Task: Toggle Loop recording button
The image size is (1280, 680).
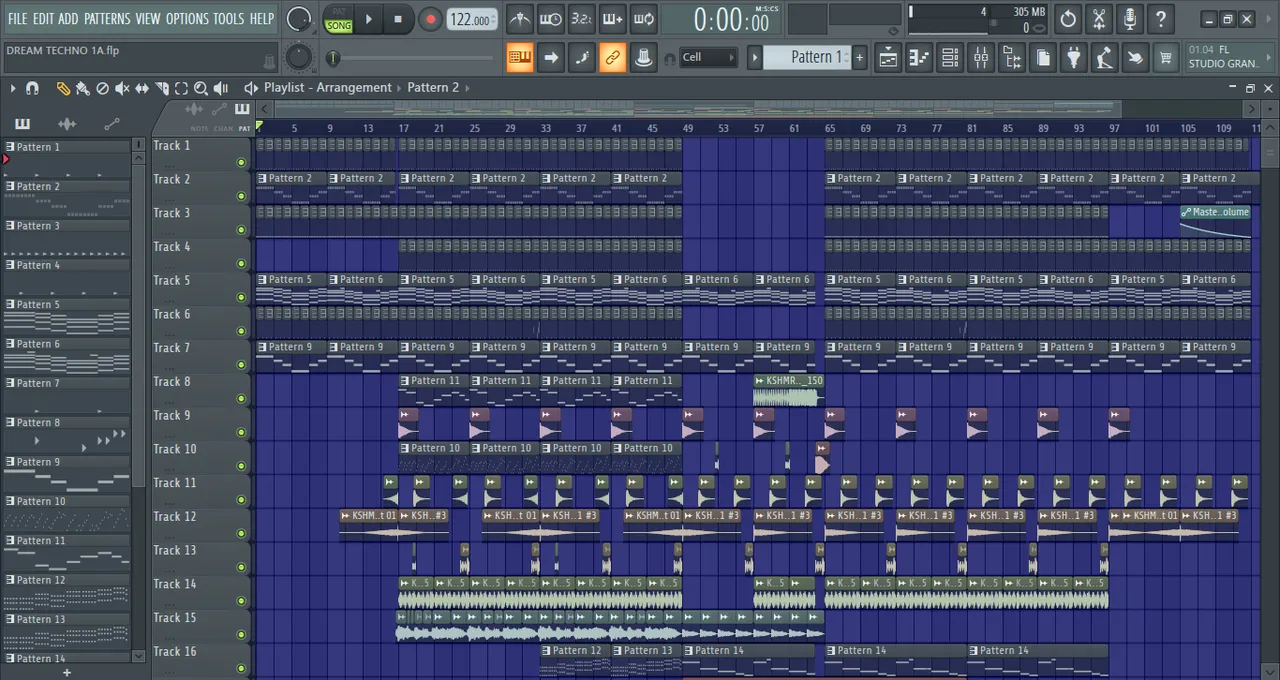Action: (x=643, y=19)
